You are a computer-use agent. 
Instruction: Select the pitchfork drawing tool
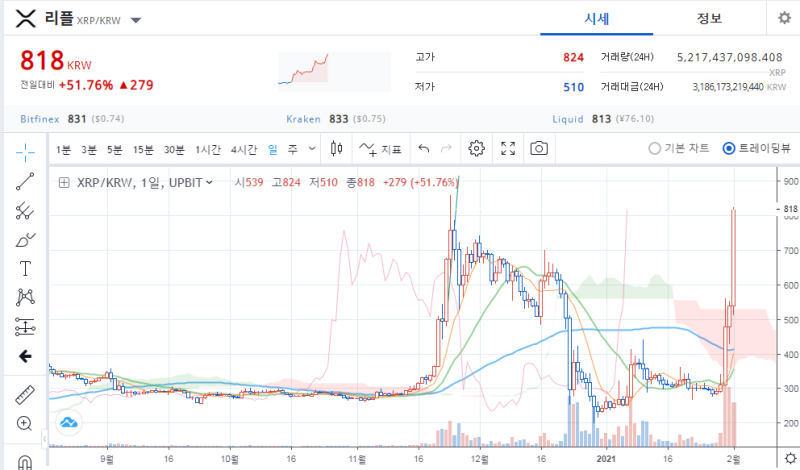(25, 211)
